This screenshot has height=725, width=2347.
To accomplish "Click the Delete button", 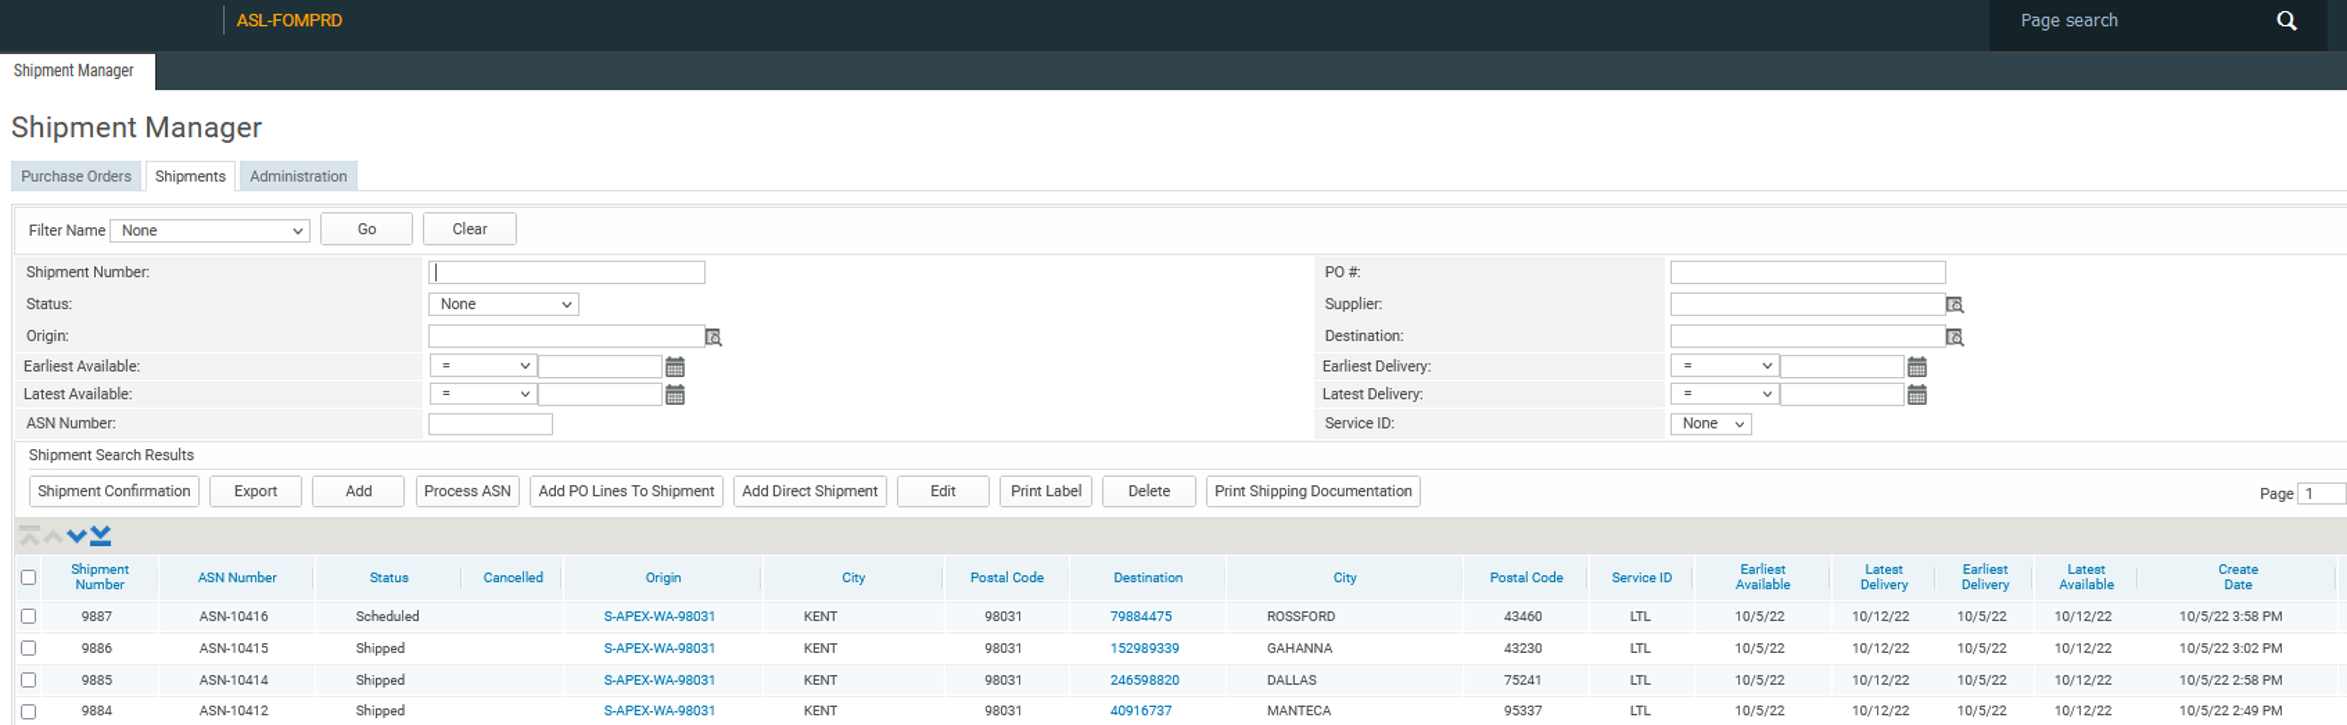I will 1149,491.
